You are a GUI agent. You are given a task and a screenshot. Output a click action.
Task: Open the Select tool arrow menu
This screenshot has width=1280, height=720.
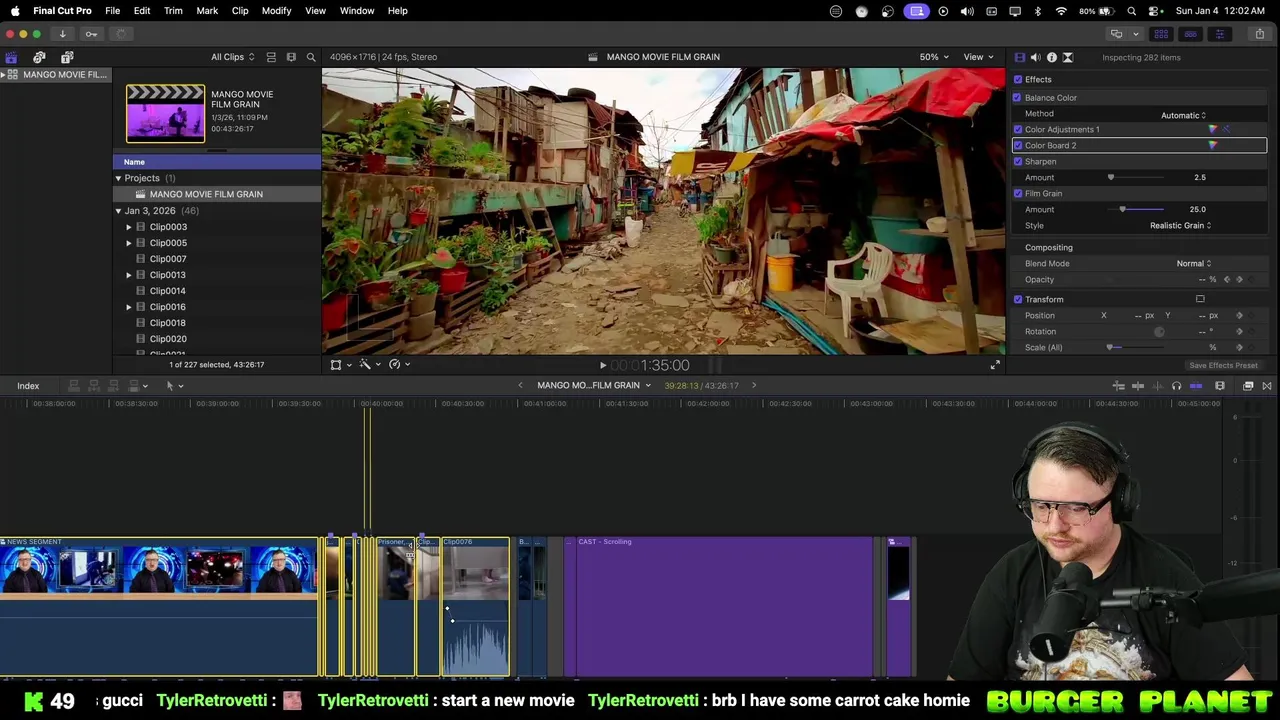coord(174,386)
